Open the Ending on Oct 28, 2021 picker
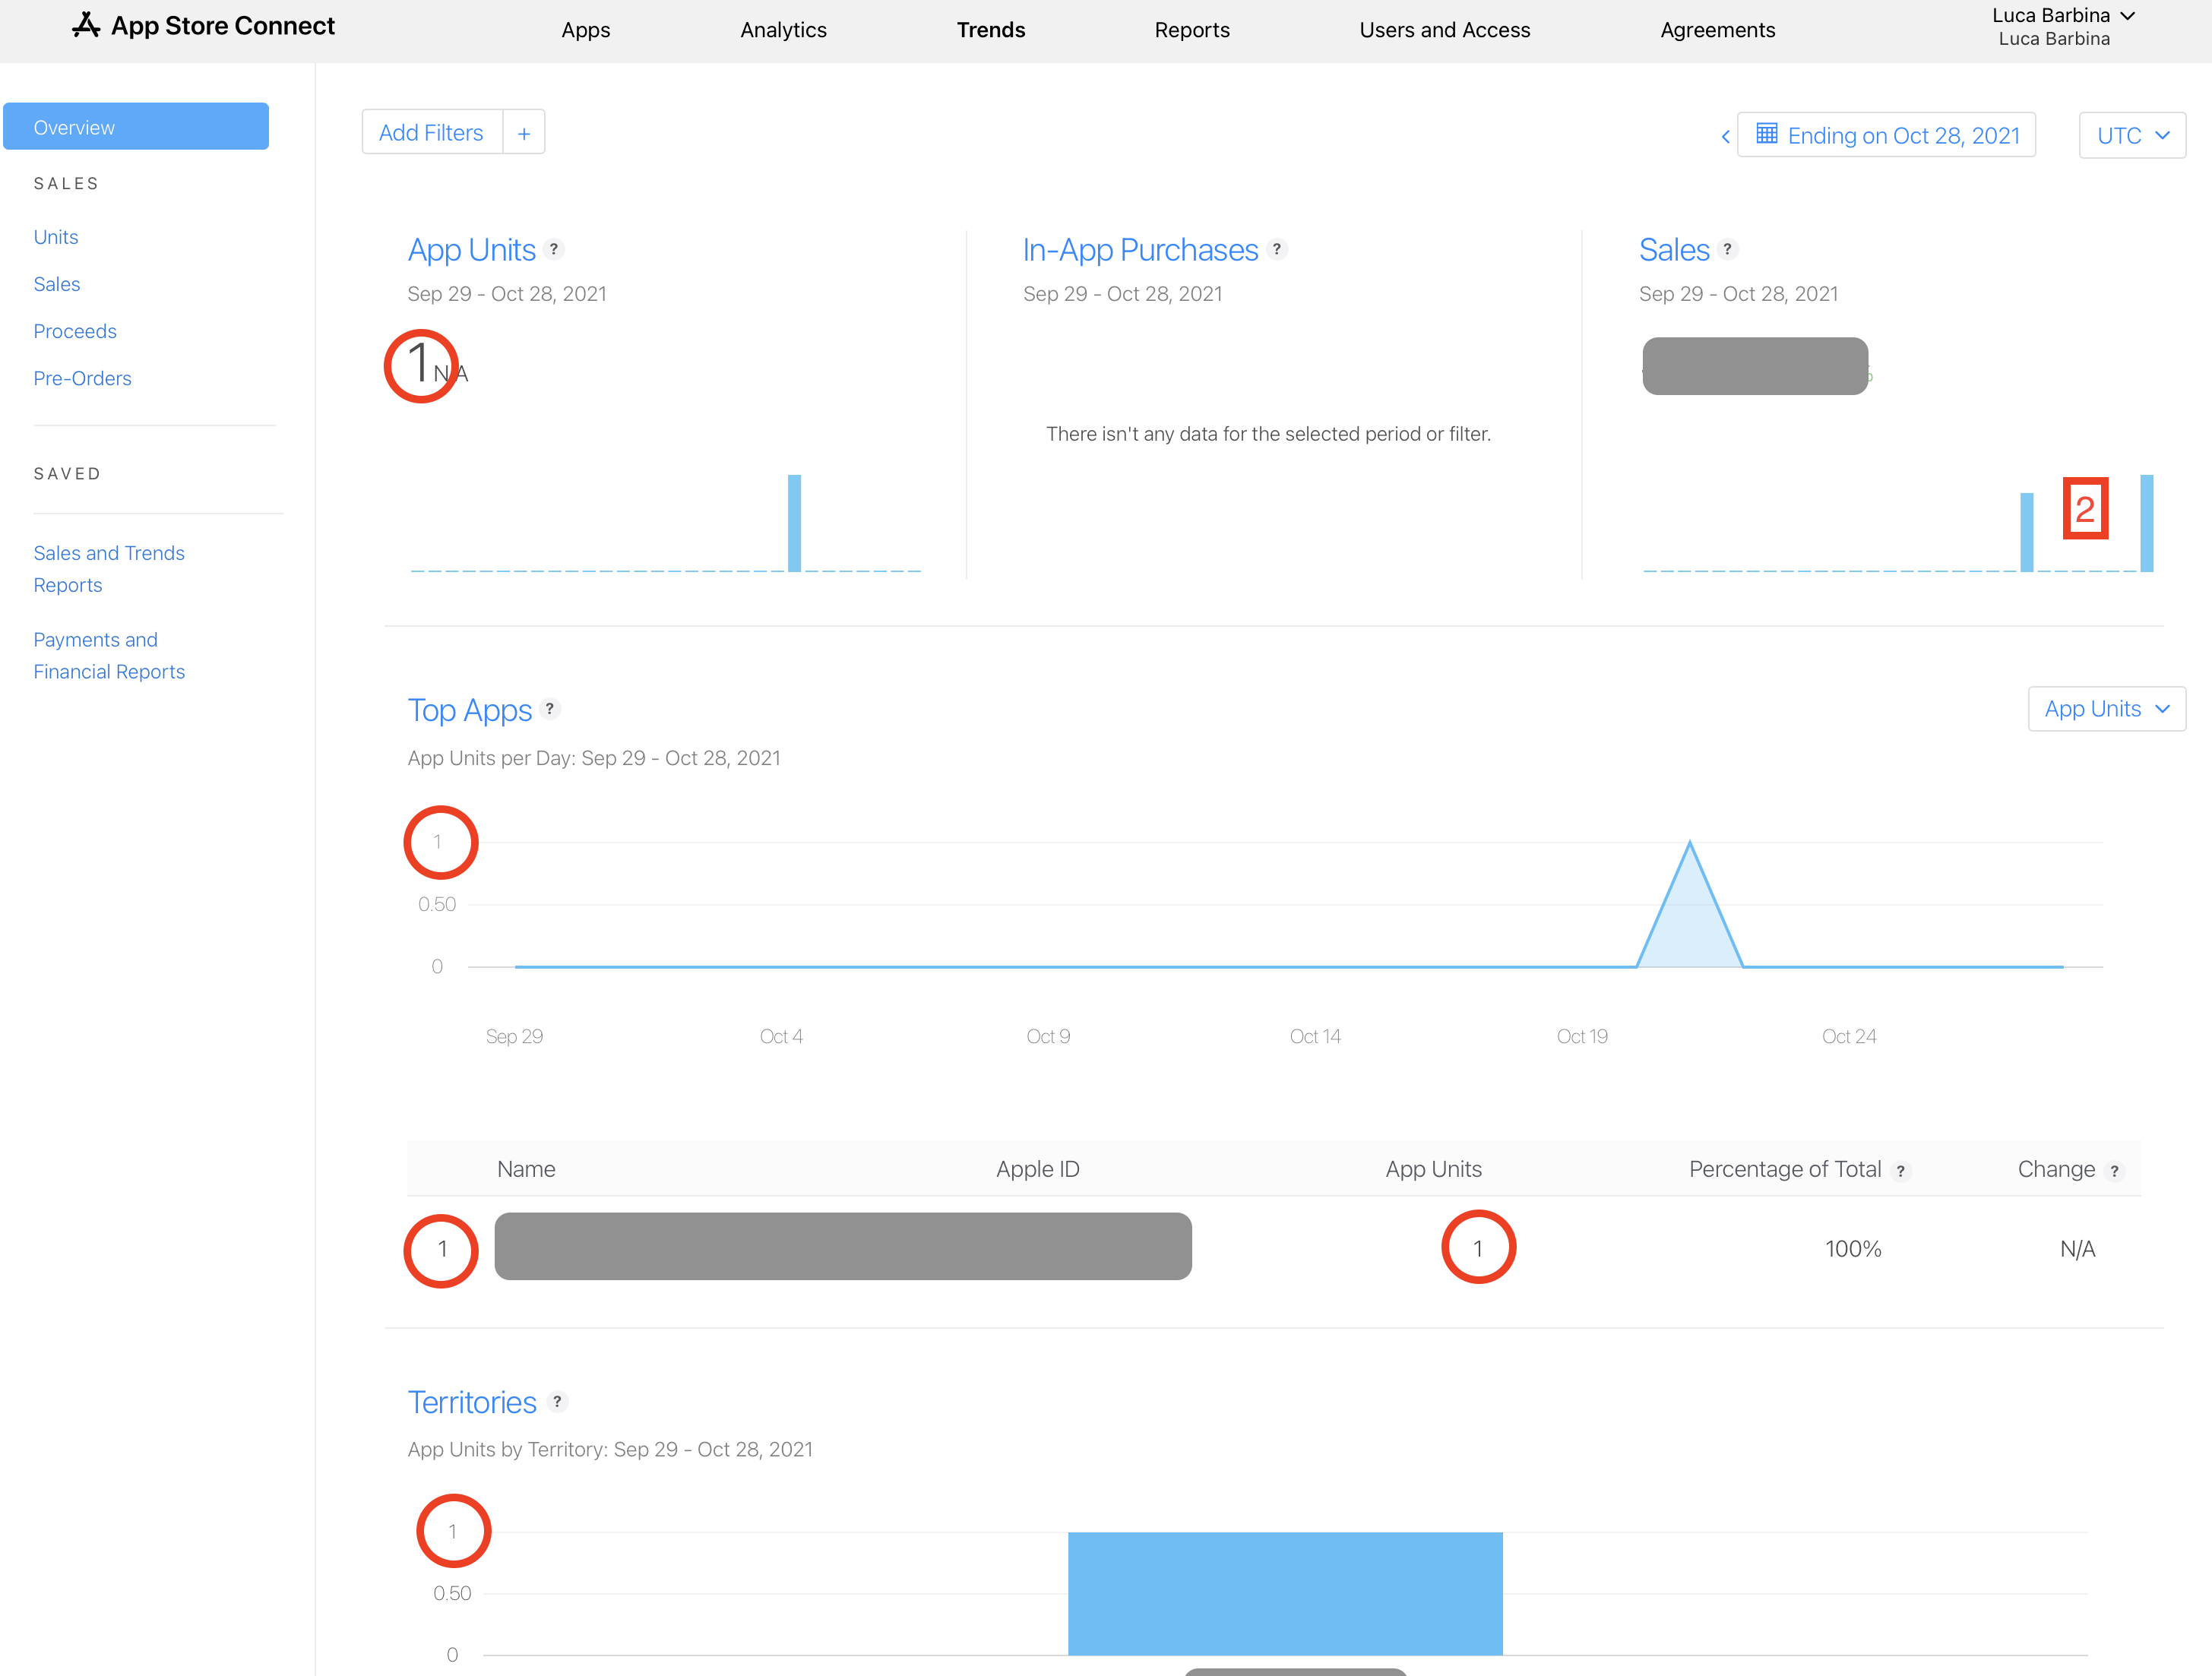The width and height of the screenshot is (2212, 1676). tap(1886, 135)
